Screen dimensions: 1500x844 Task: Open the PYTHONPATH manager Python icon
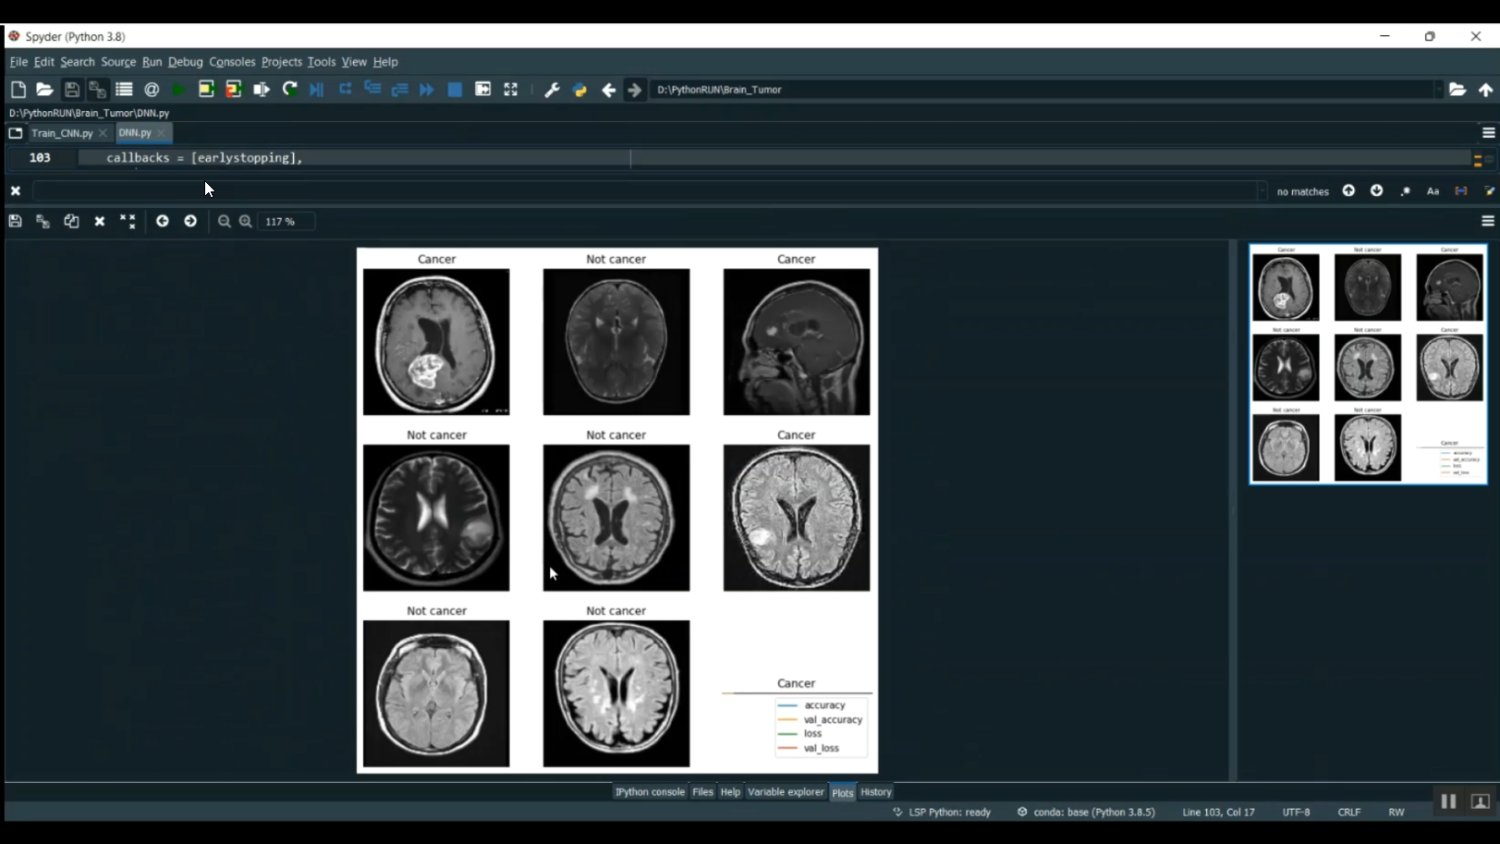579,90
